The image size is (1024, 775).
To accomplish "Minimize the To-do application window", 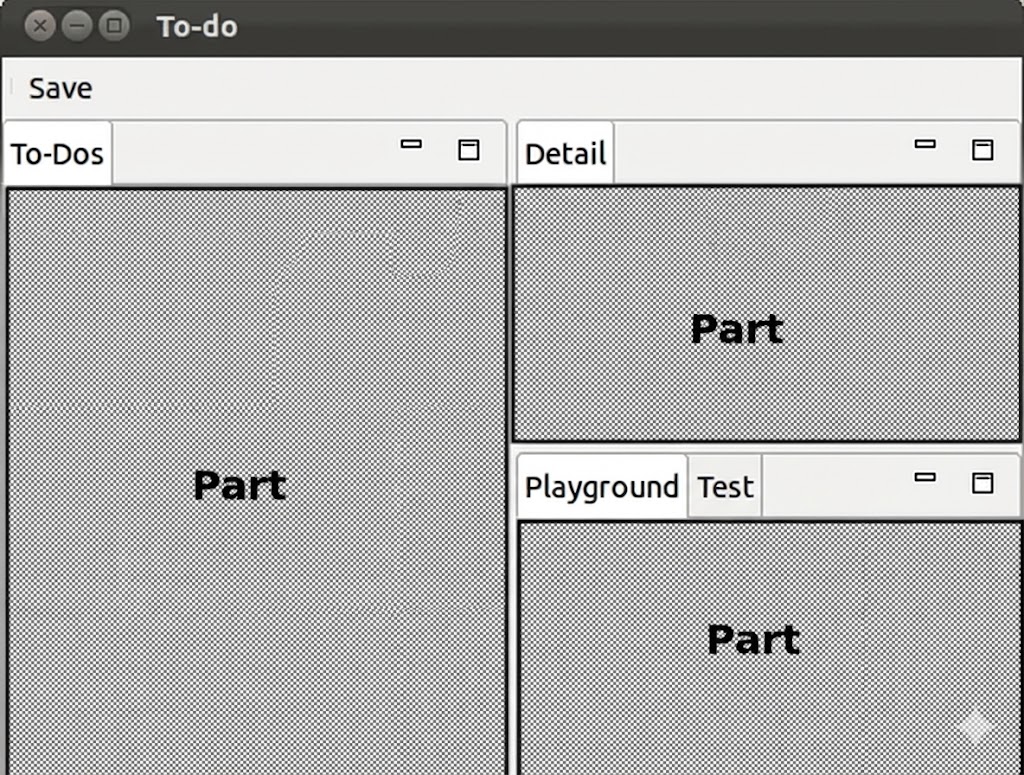I will tap(77, 26).
